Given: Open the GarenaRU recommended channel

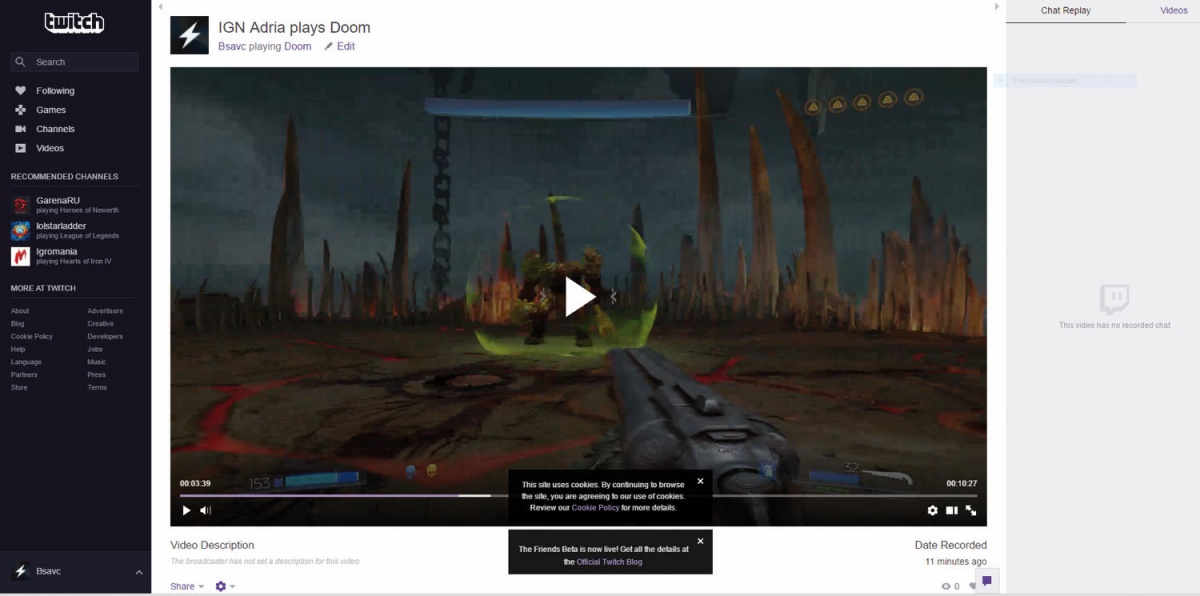Looking at the screenshot, I should click(58, 200).
